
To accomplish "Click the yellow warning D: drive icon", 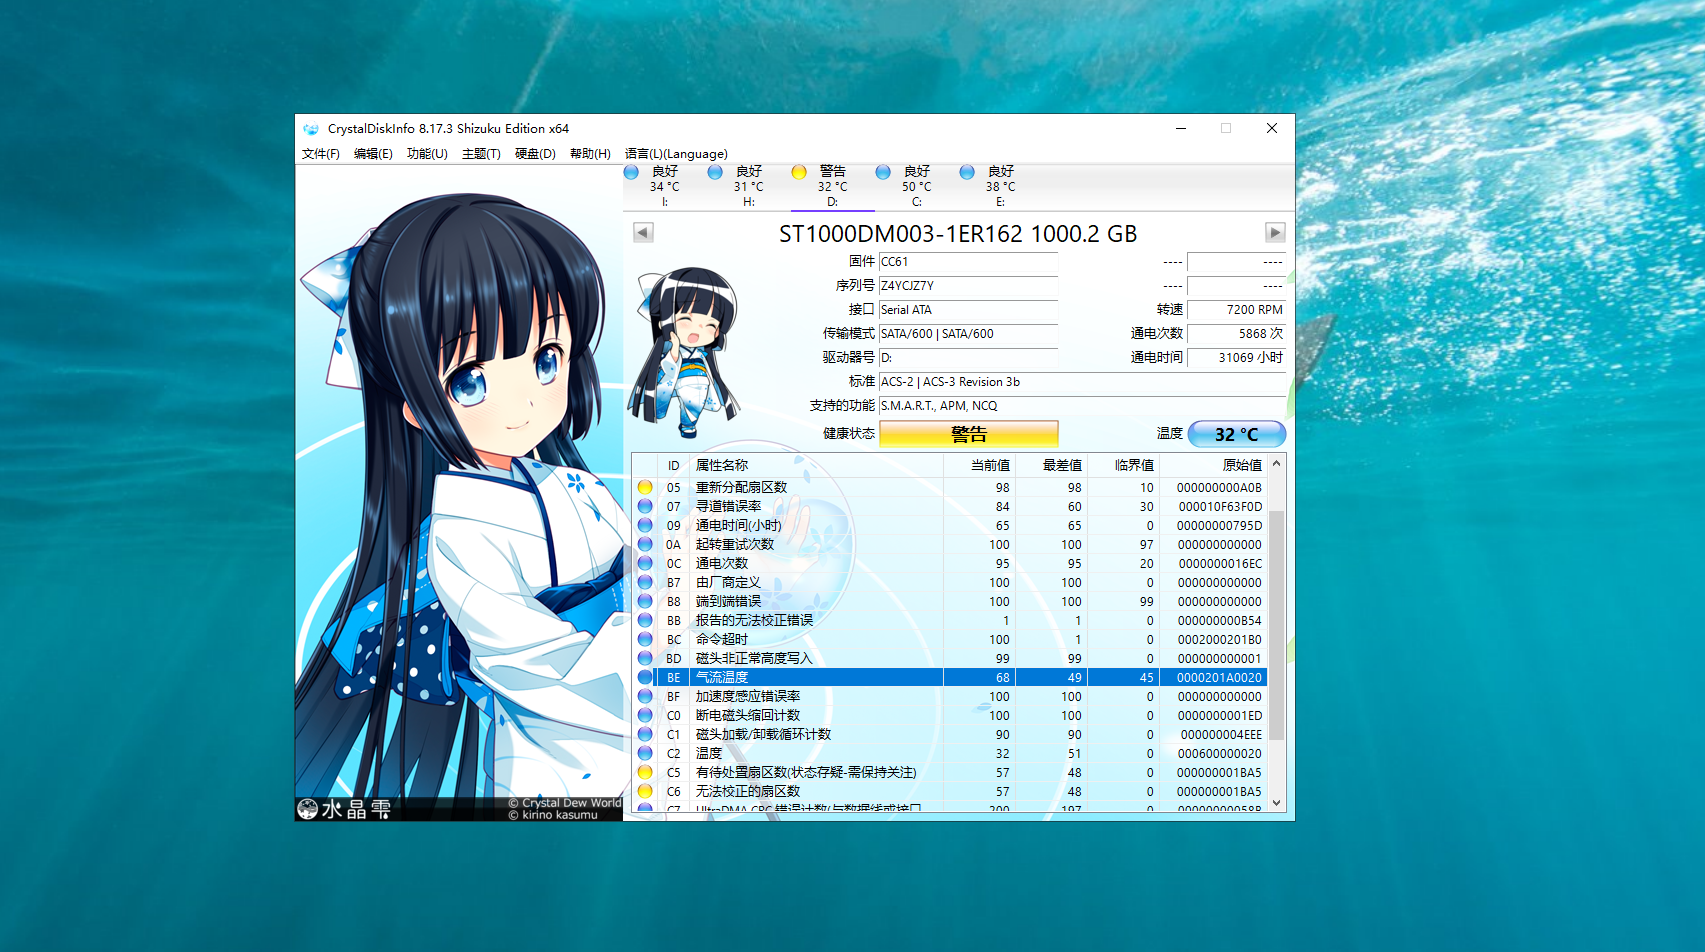I will [799, 172].
